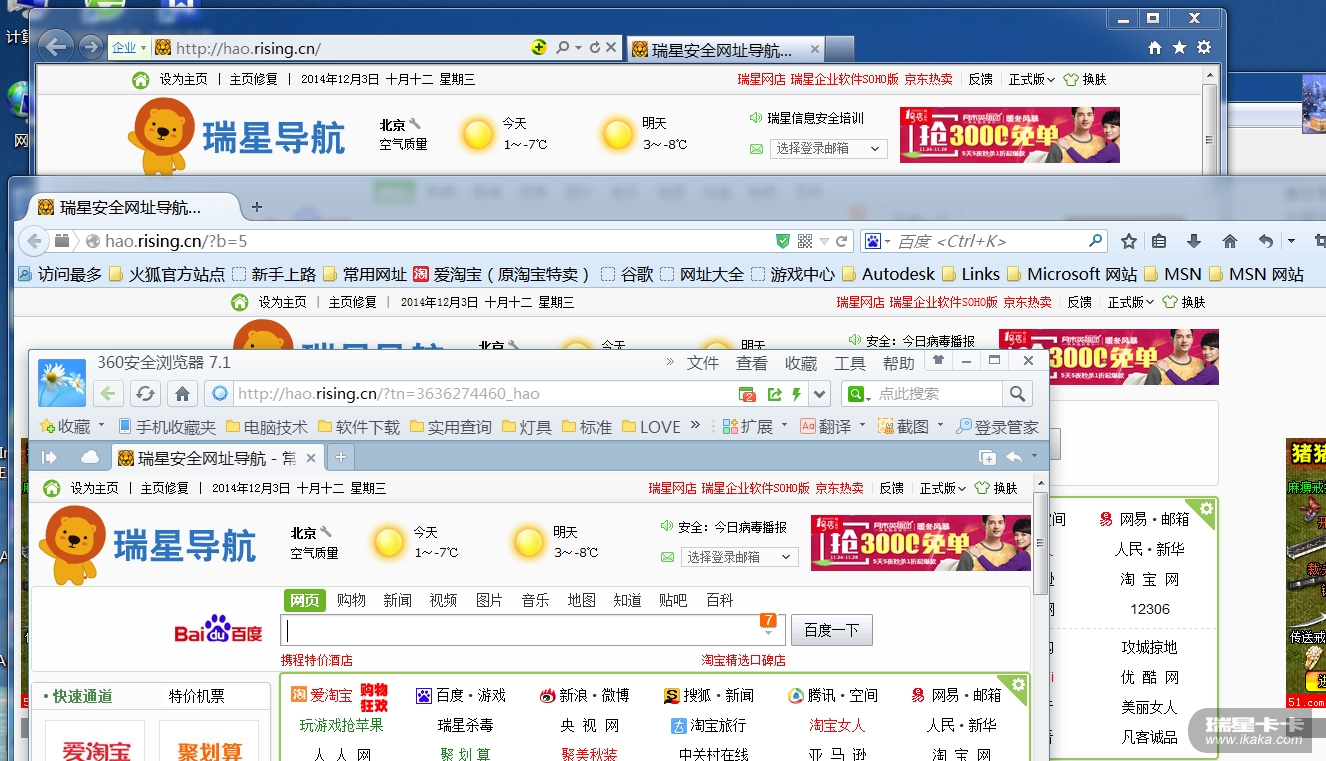Screen dimensions: 1326x761
Task: Open the 电脑技术 bookmark folder in 360 browser
Action: (266, 426)
